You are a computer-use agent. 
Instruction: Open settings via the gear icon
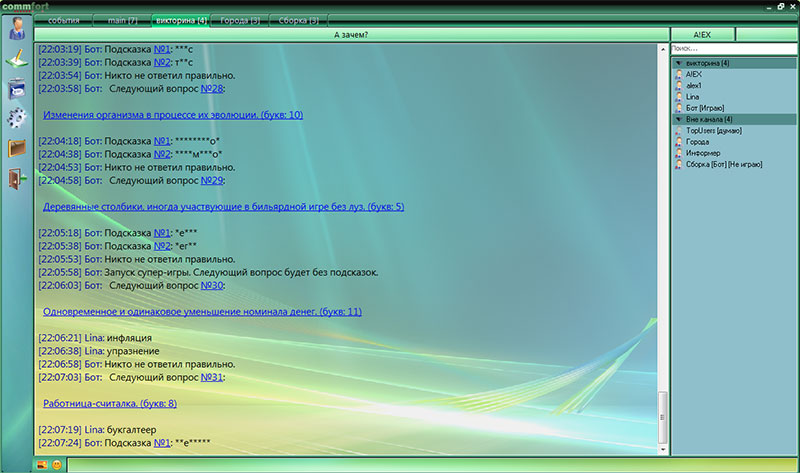click(17, 119)
